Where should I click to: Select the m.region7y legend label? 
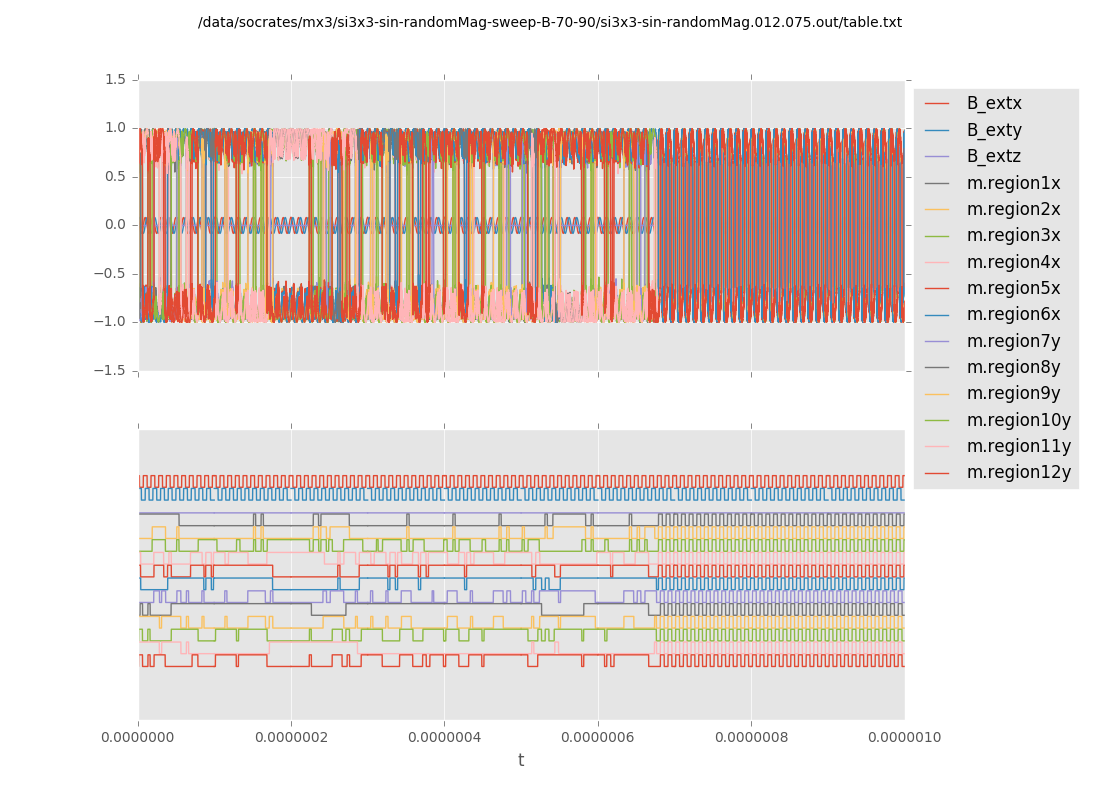tap(1012, 341)
